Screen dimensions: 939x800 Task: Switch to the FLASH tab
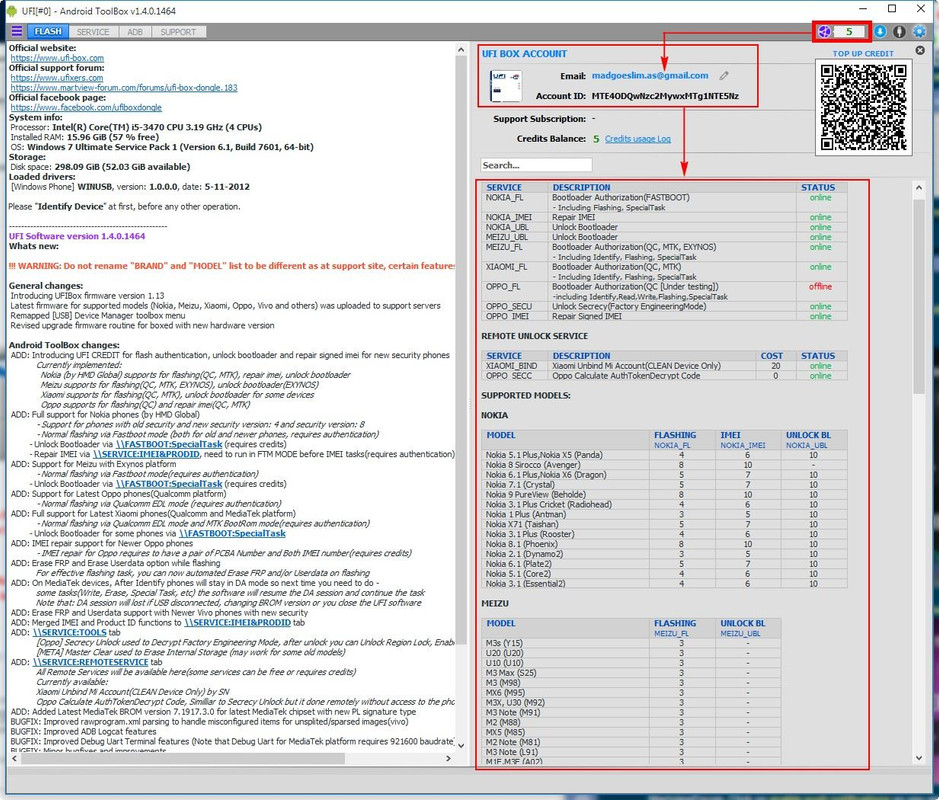click(48, 31)
